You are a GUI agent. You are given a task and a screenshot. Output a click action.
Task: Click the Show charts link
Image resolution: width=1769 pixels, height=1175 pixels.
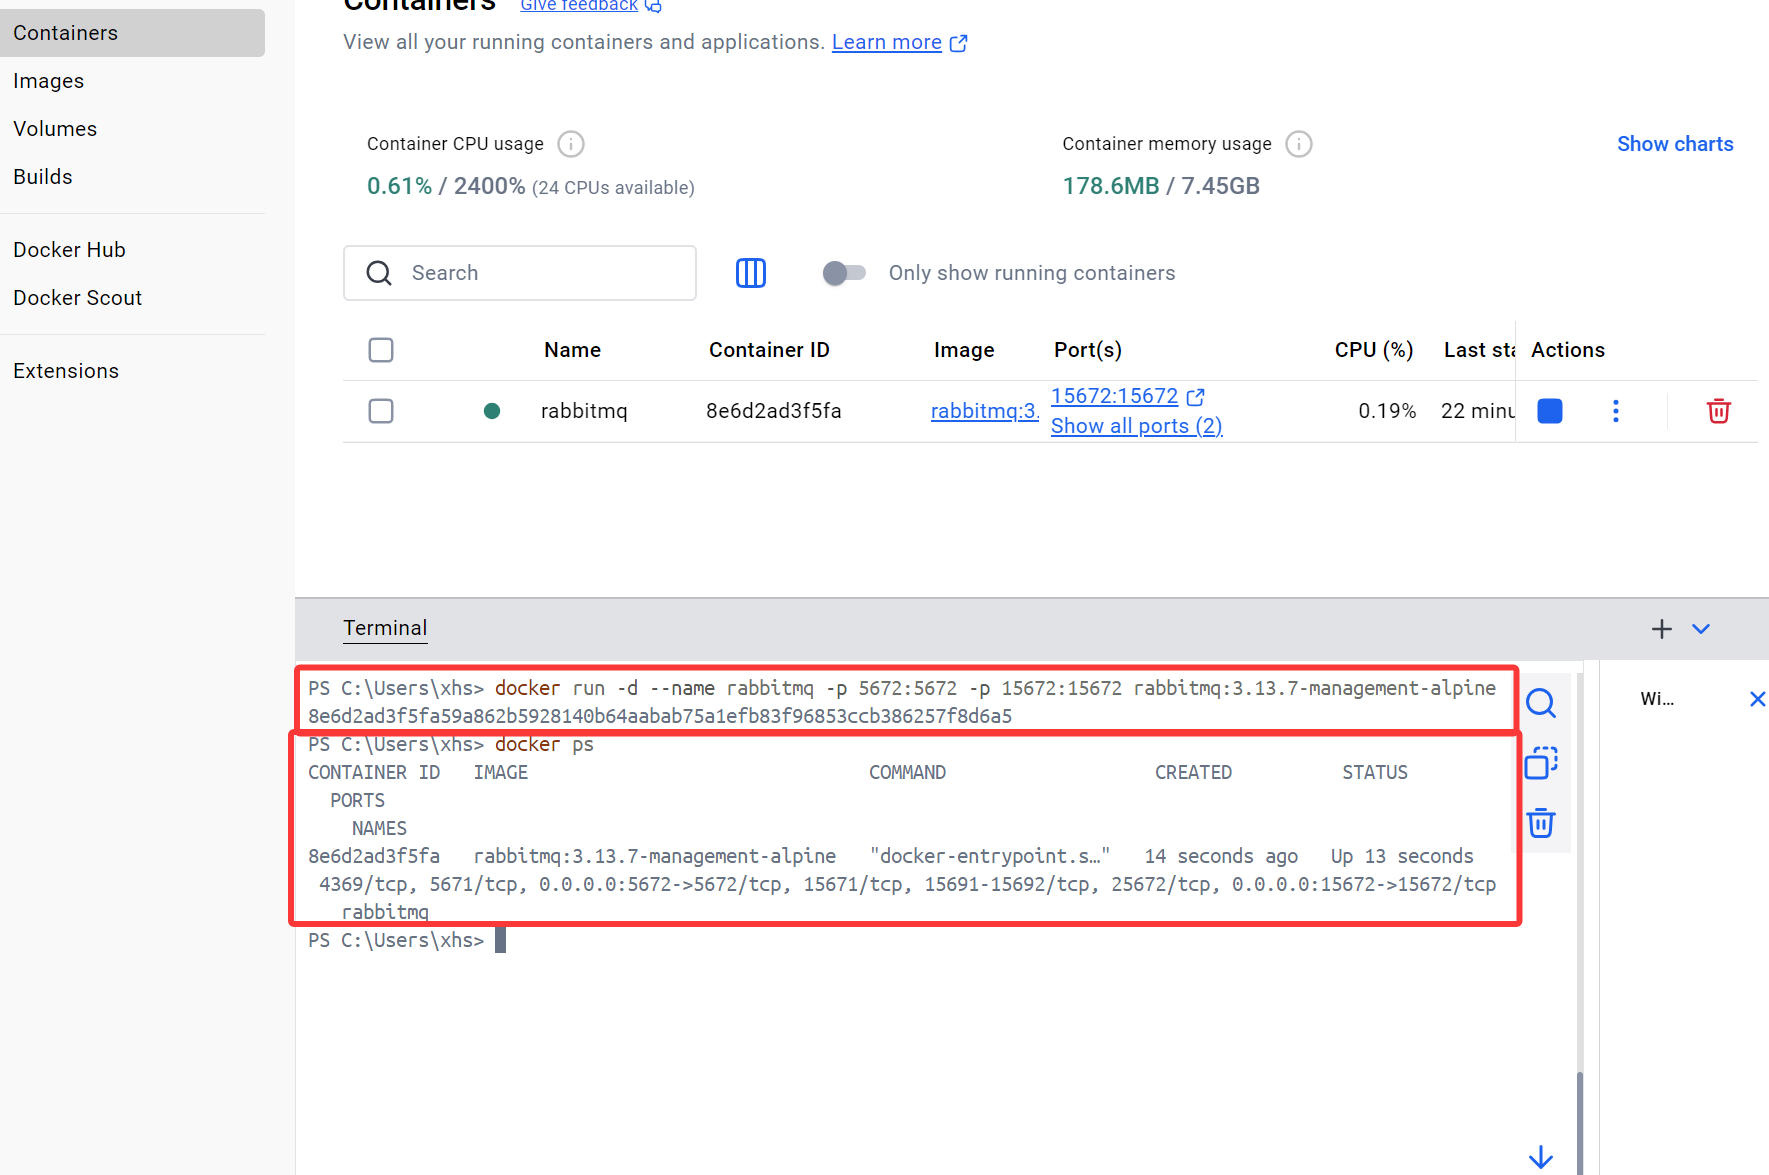(1675, 144)
